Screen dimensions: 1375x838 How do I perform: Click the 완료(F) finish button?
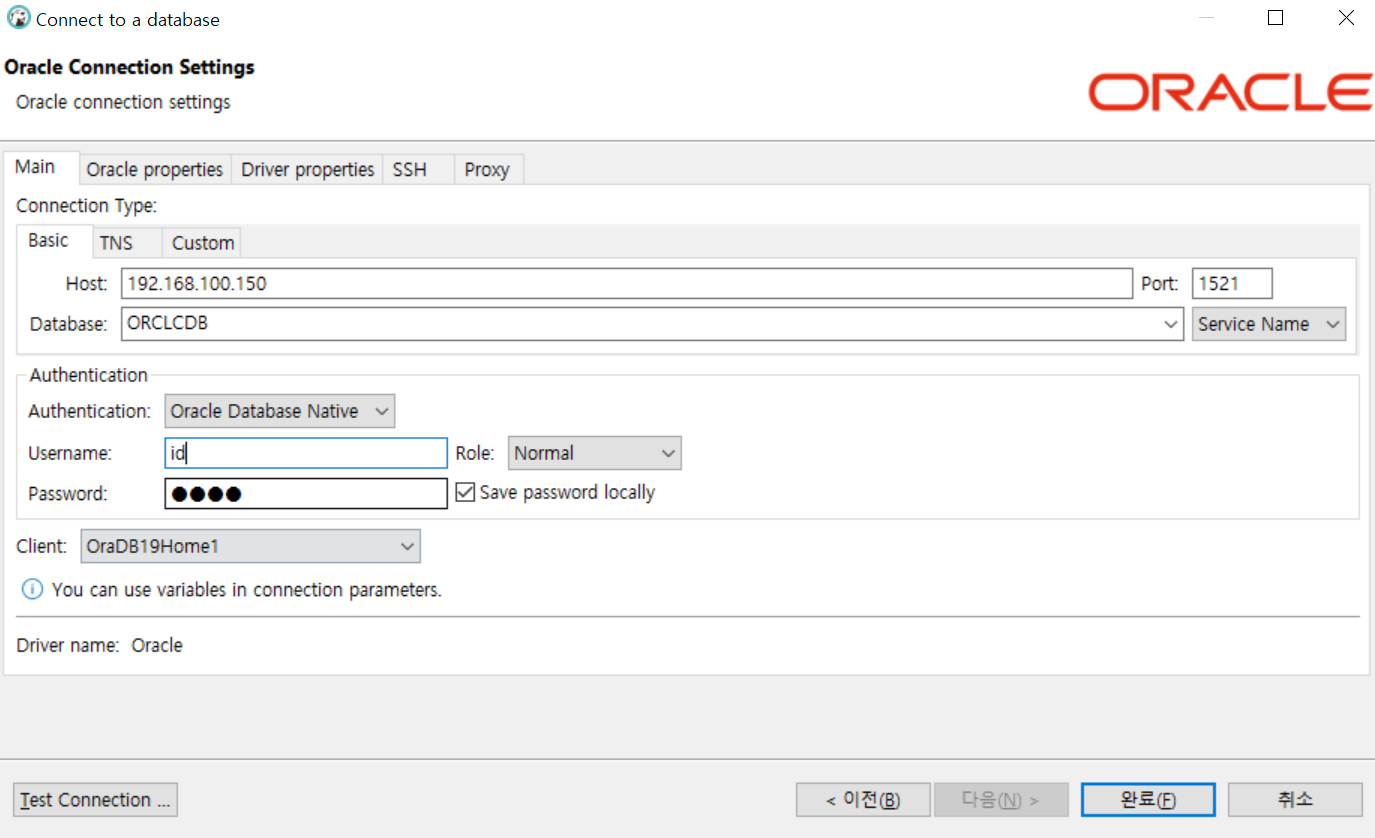click(1148, 800)
